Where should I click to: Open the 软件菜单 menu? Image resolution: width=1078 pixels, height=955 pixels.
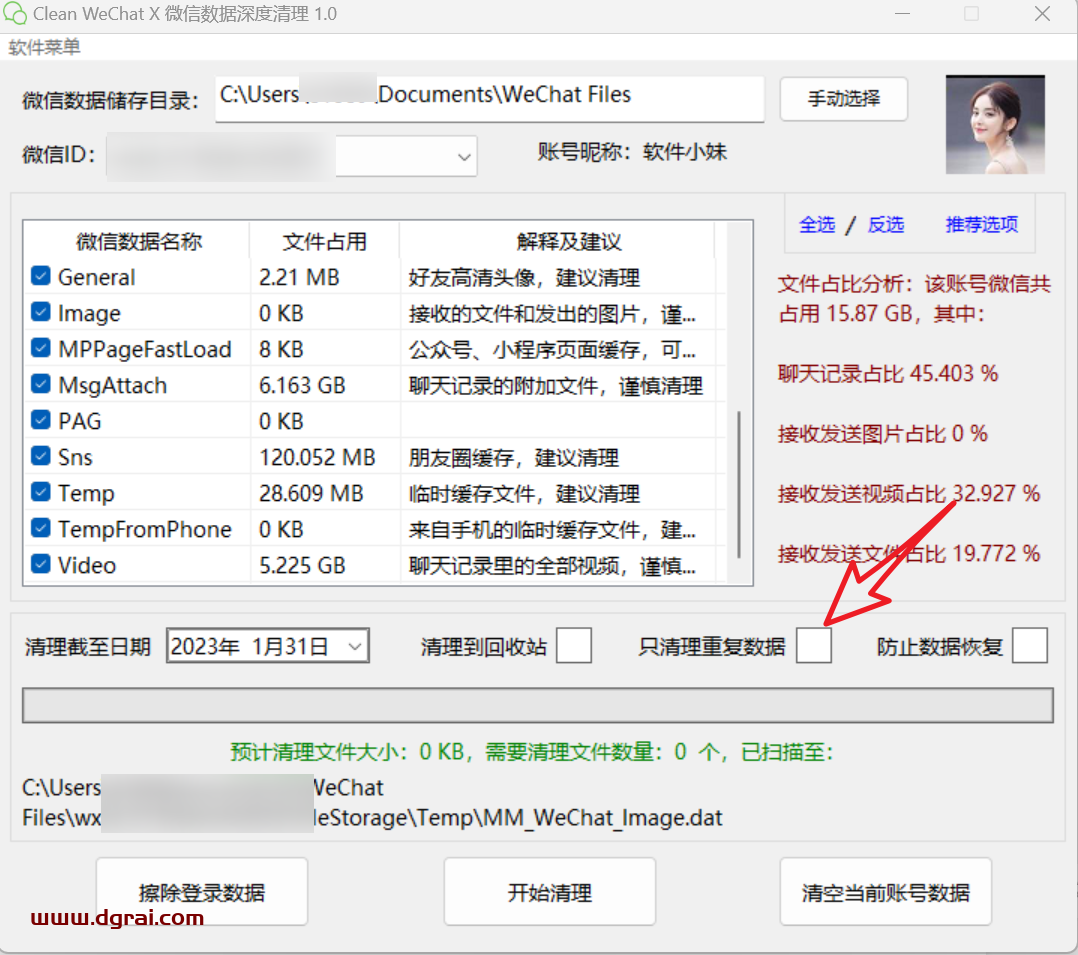pos(44,47)
